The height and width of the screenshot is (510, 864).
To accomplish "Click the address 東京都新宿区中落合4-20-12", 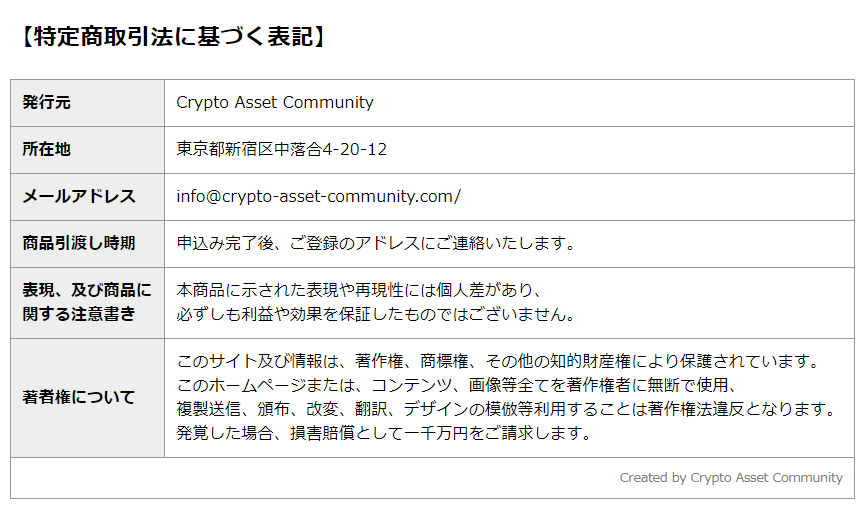I will pos(282,149).
